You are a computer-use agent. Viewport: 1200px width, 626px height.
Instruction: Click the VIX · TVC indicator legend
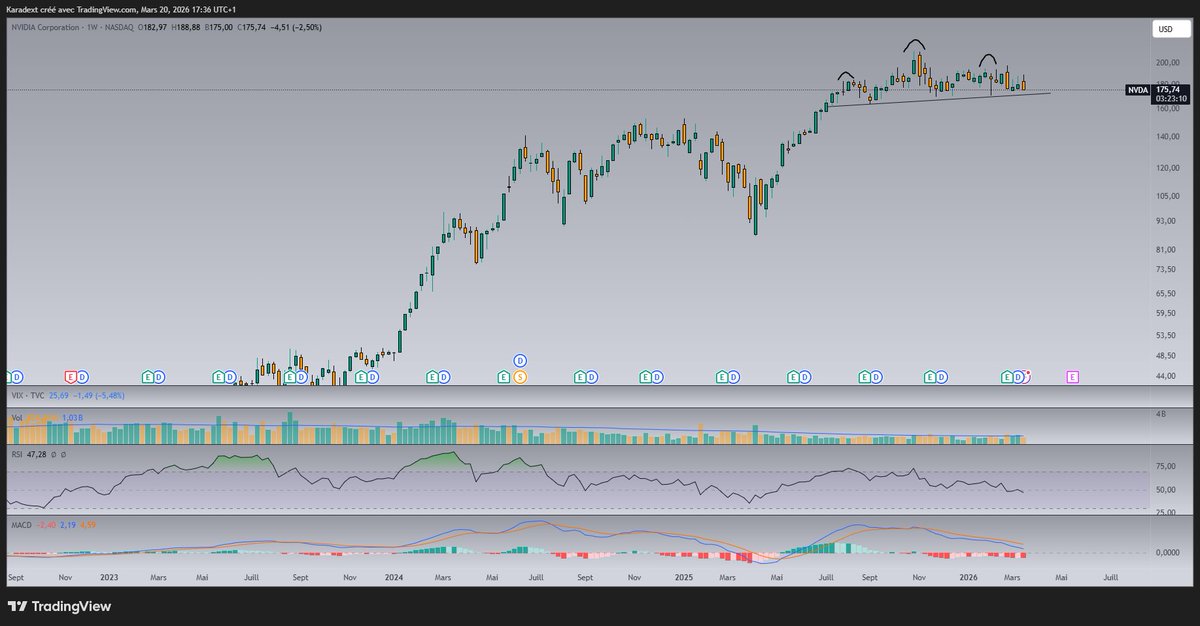pyautogui.click(x=27, y=396)
